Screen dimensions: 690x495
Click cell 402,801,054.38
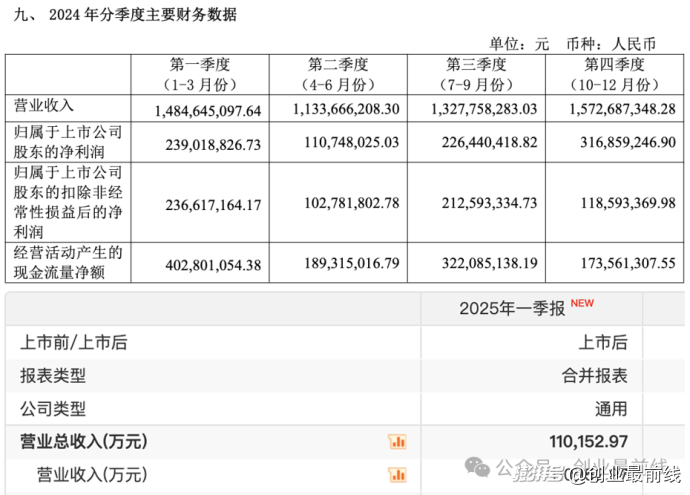[213, 265]
